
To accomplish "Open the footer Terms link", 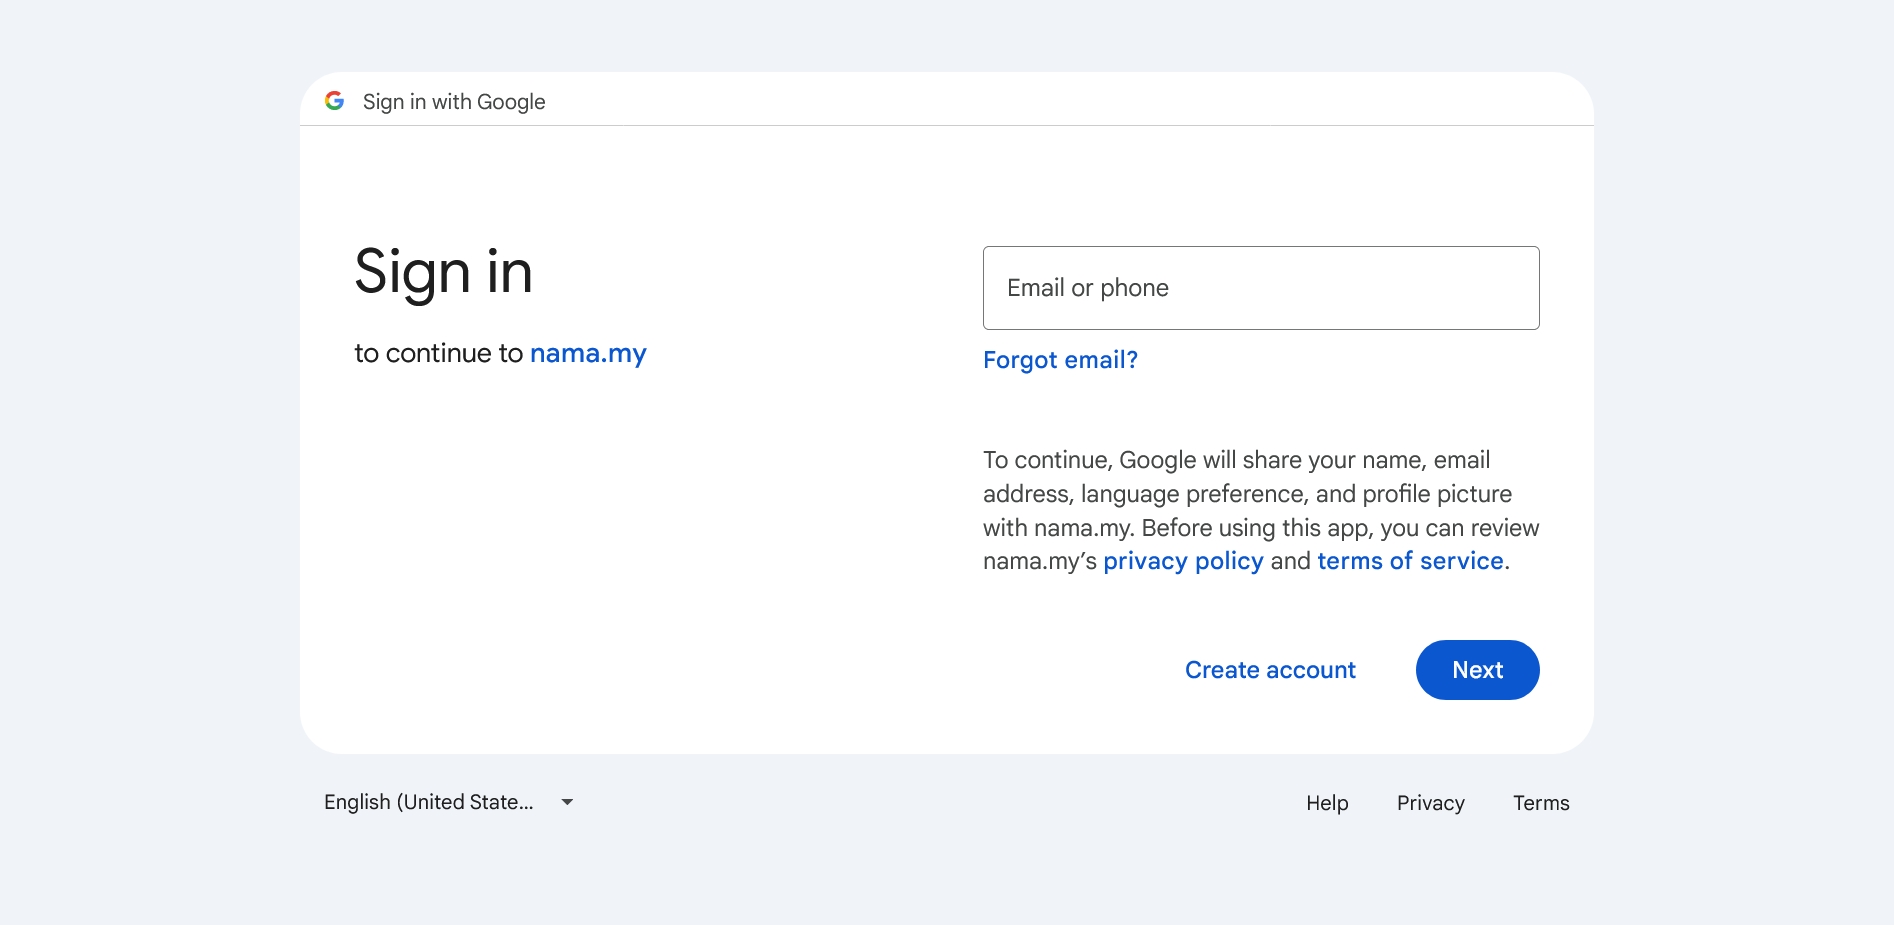I will pyautogui.click(x=1540, y=803).
